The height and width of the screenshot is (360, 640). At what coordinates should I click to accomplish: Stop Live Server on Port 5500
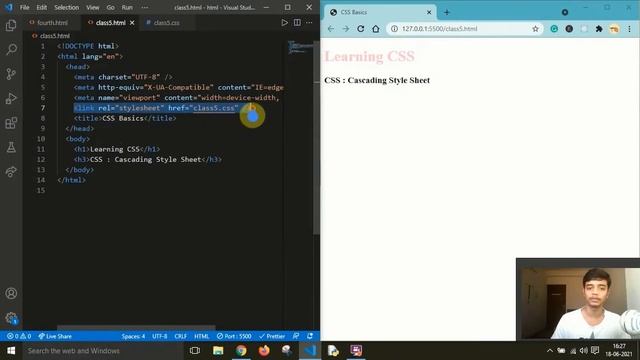click(x=234, y=336)
